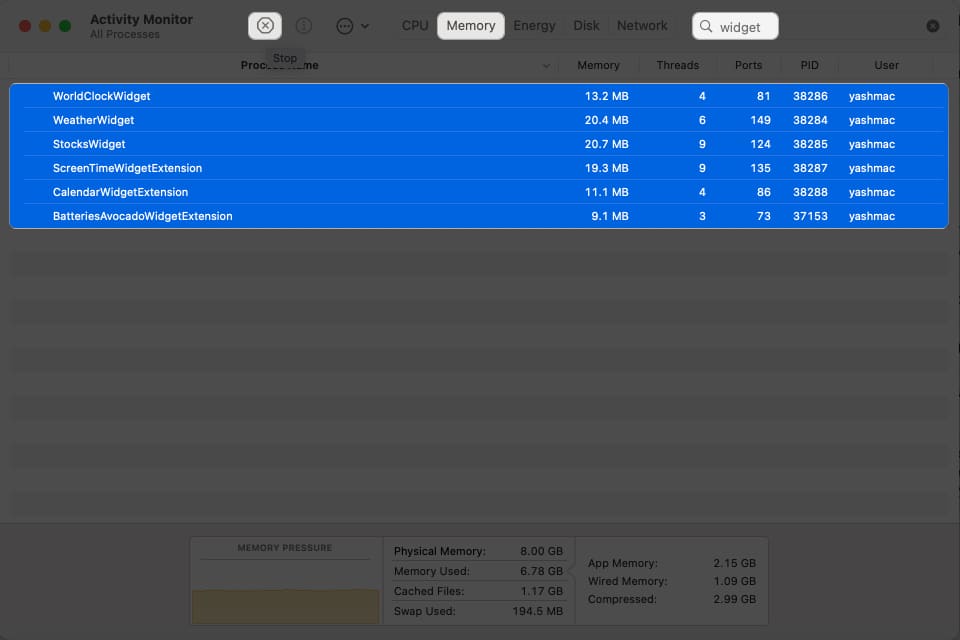Select the Memory tab
The image size is (960, 640).
(x=471, y=26)
